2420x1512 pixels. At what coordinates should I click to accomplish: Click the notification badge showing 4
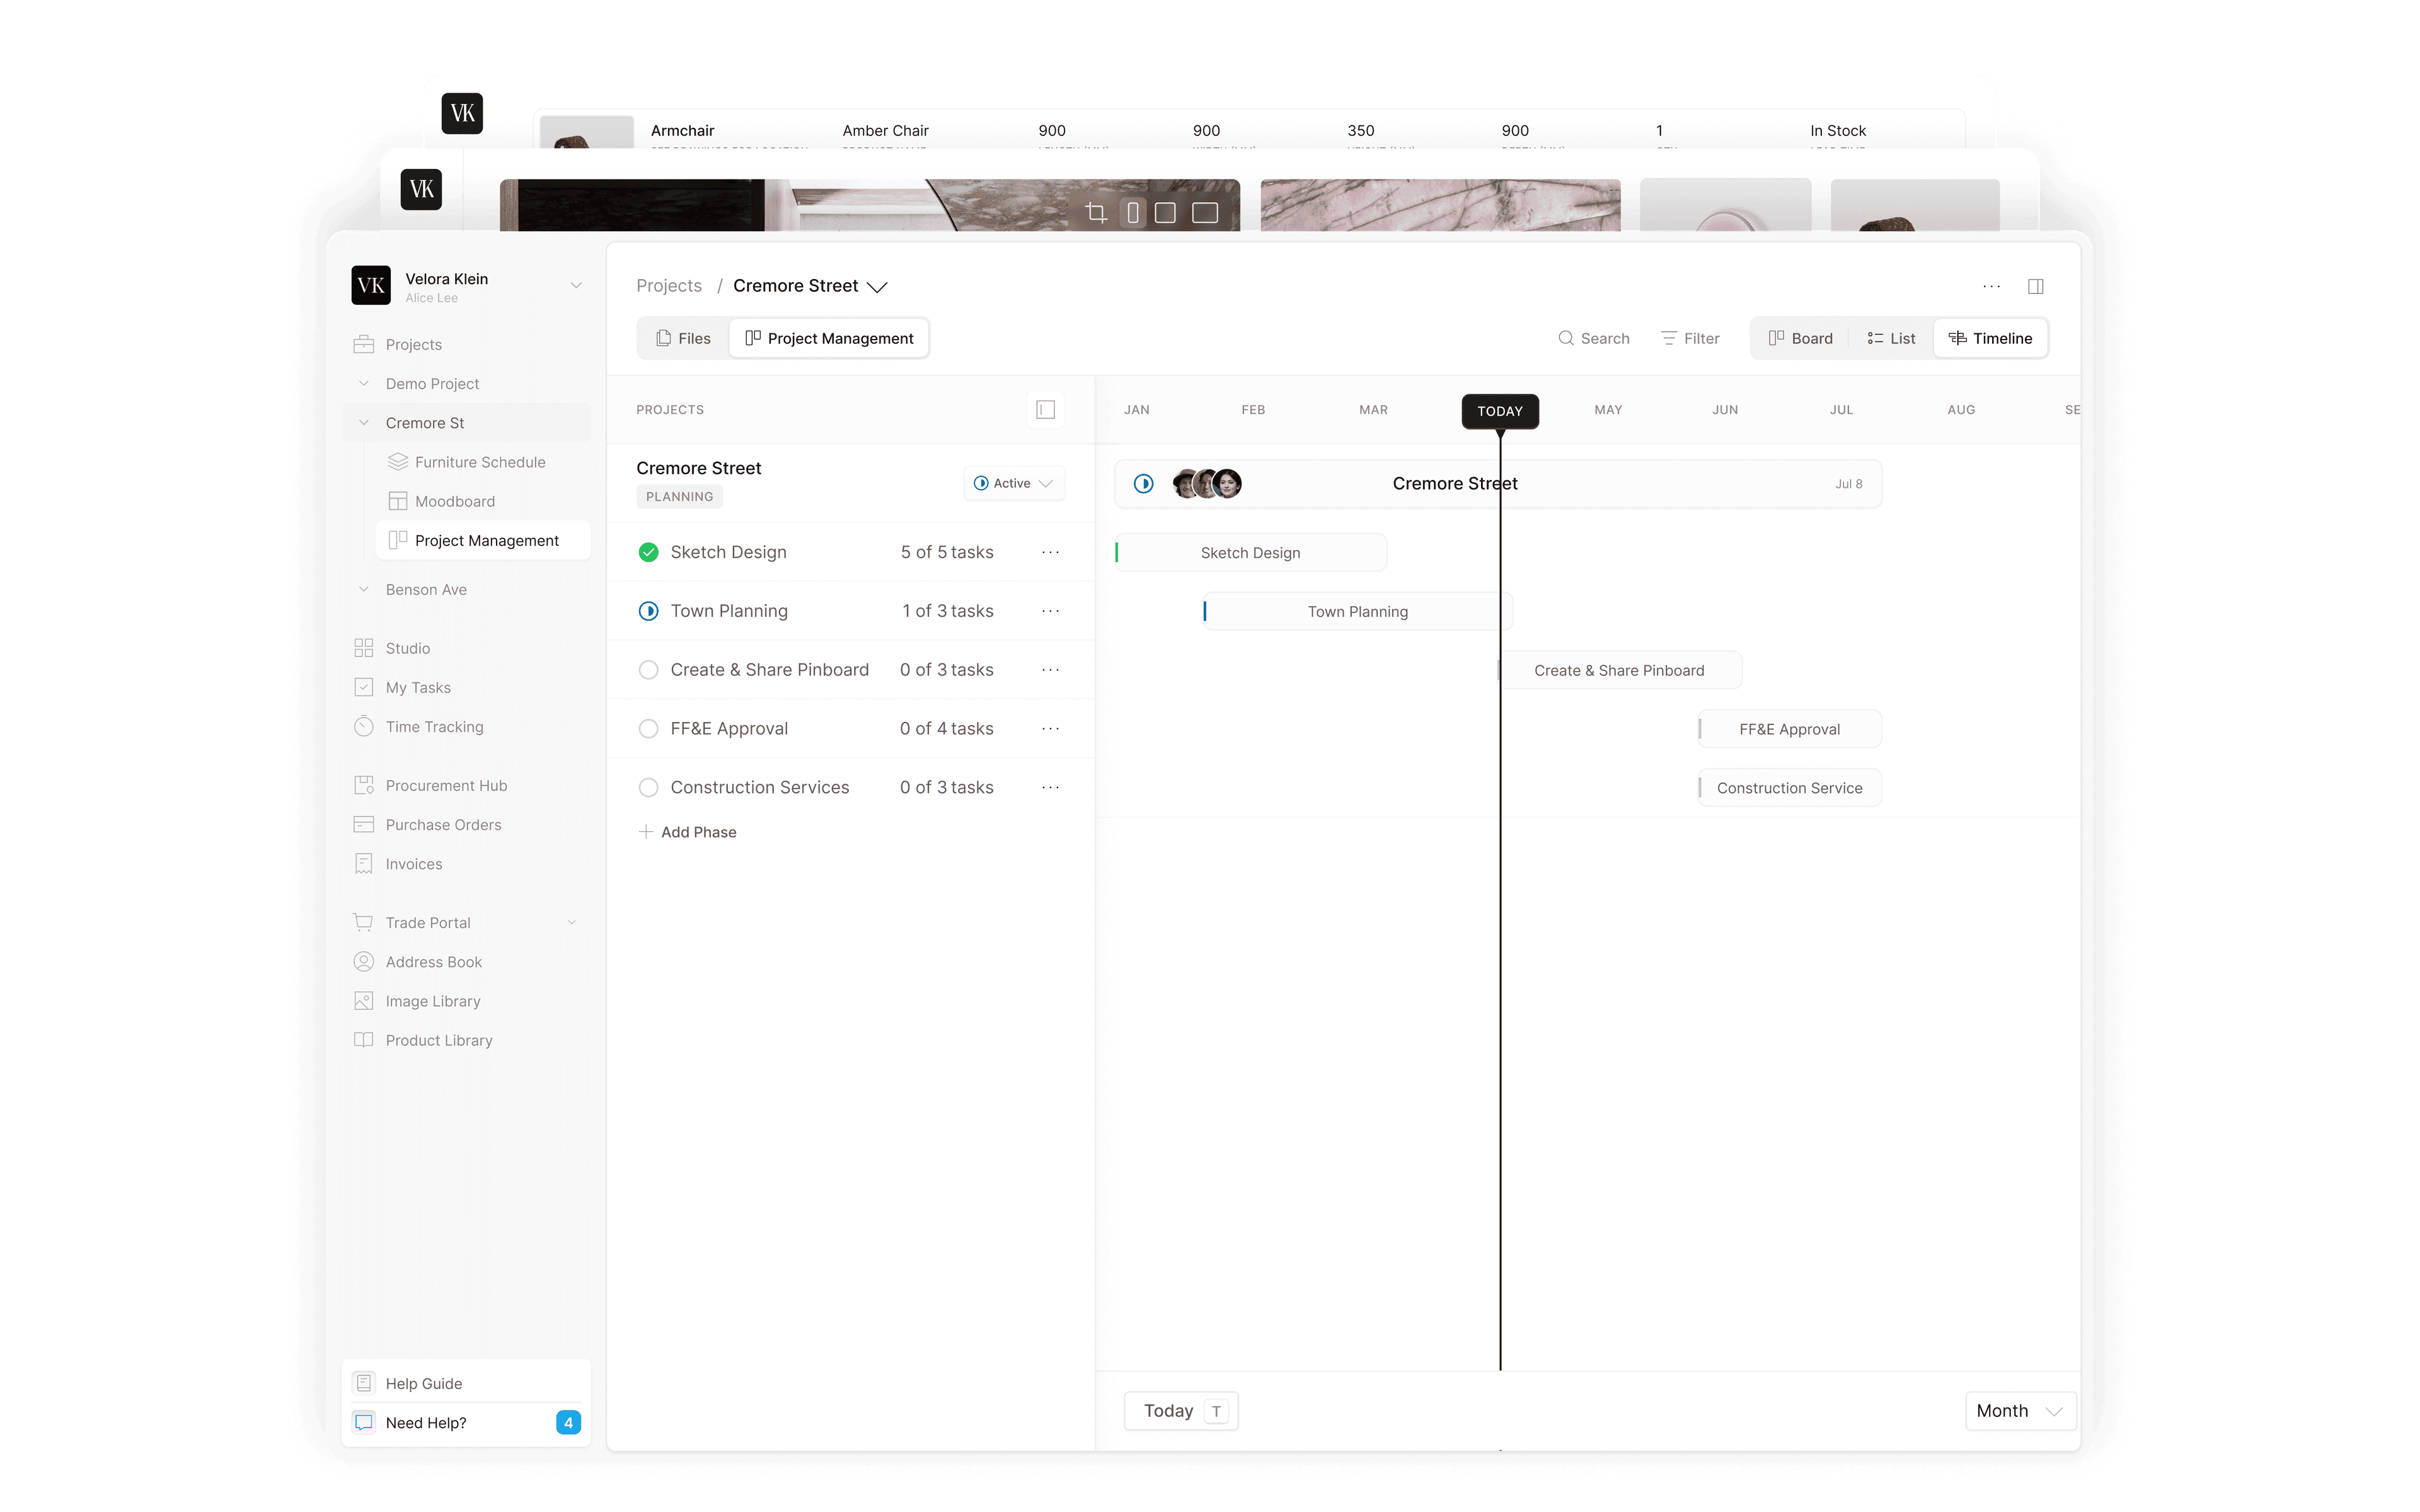[568, 1422]
